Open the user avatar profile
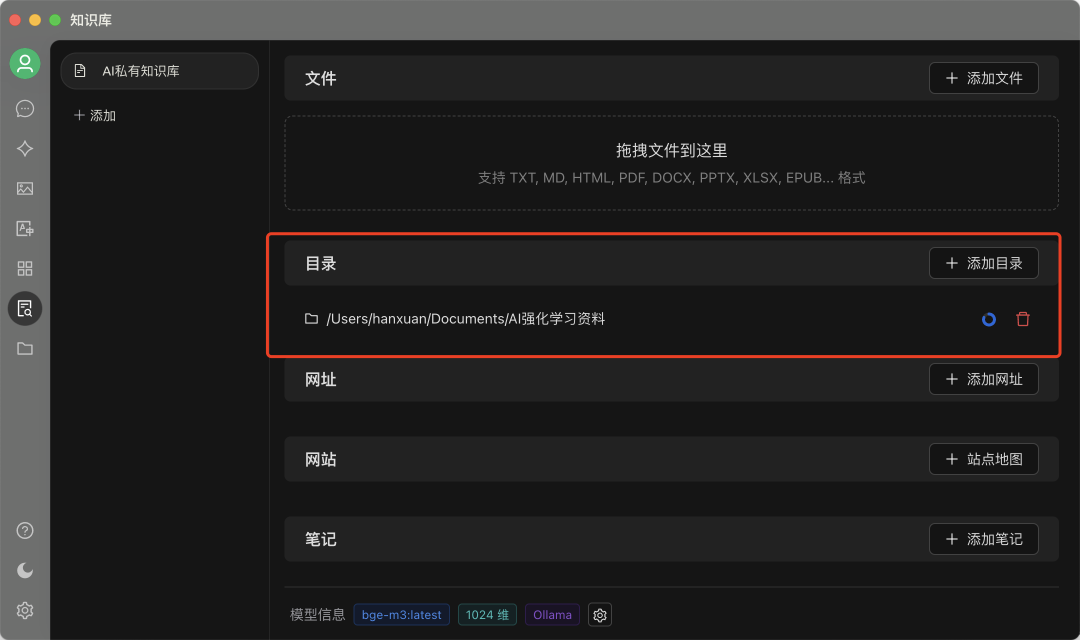 pyautogui.click(x=25, y=64)
